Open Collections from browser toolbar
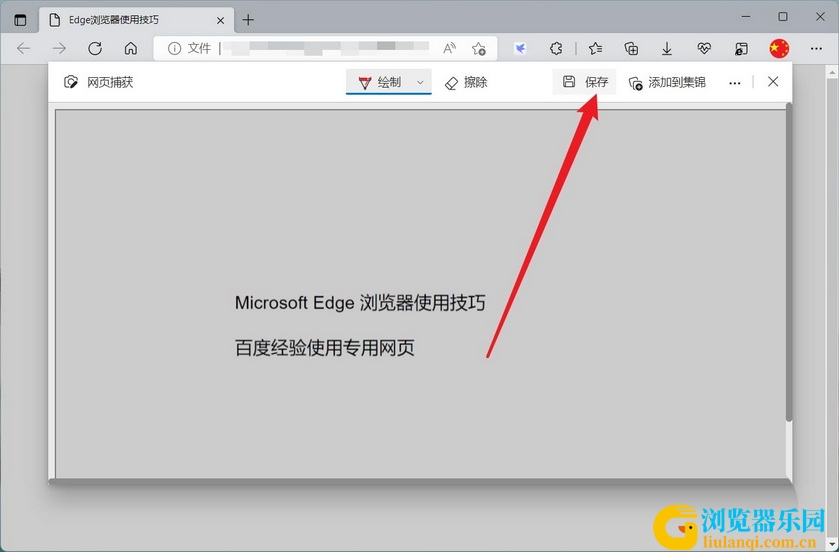 tap(631, 49)
